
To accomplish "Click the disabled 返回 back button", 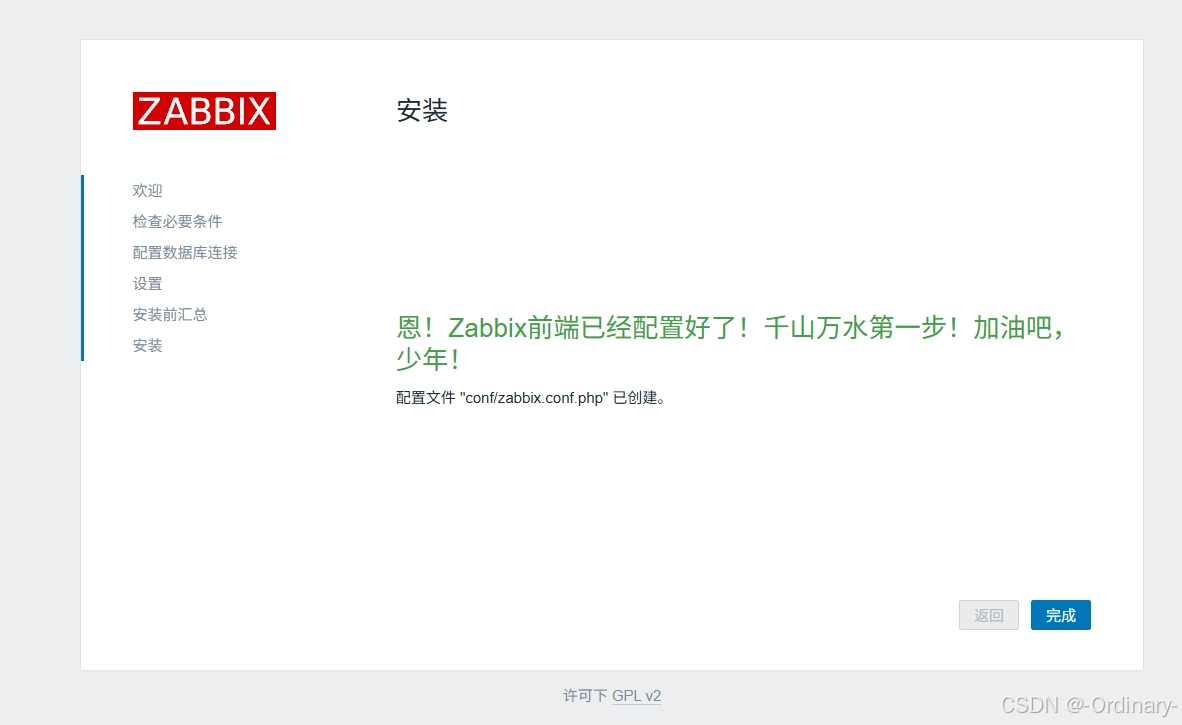I will pos(988,615).
